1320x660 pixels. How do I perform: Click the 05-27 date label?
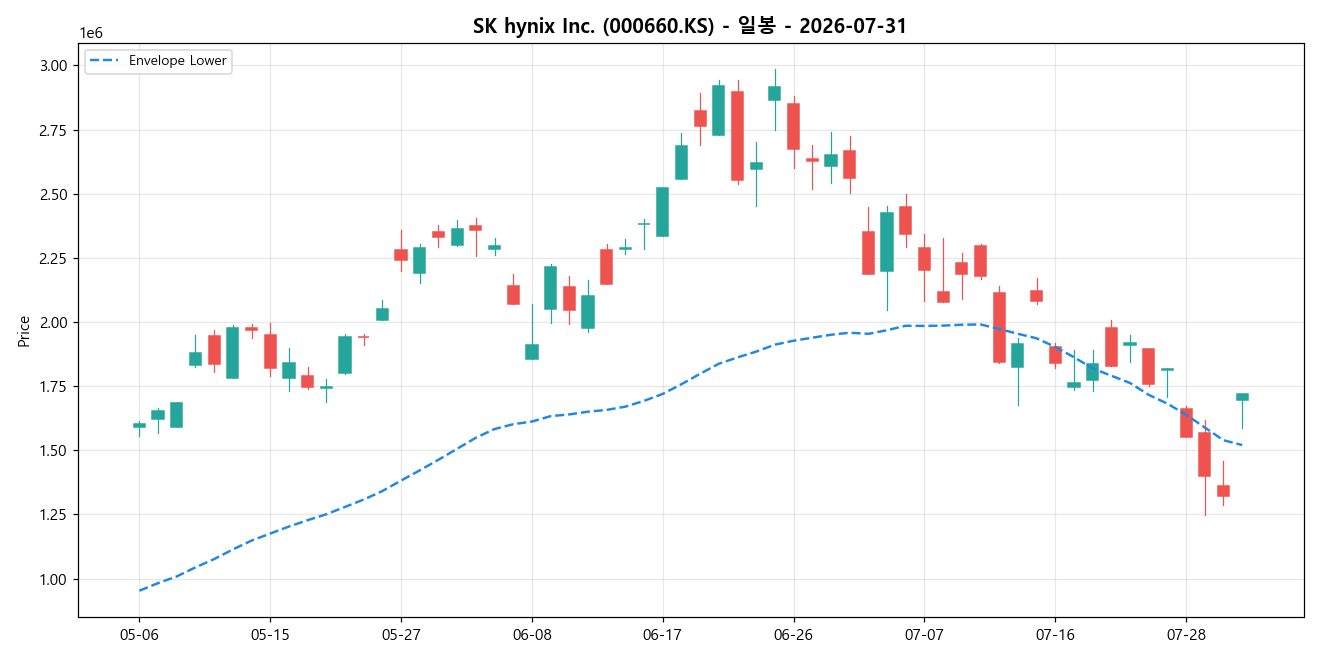pyautogui.click(x=401, y=635)
